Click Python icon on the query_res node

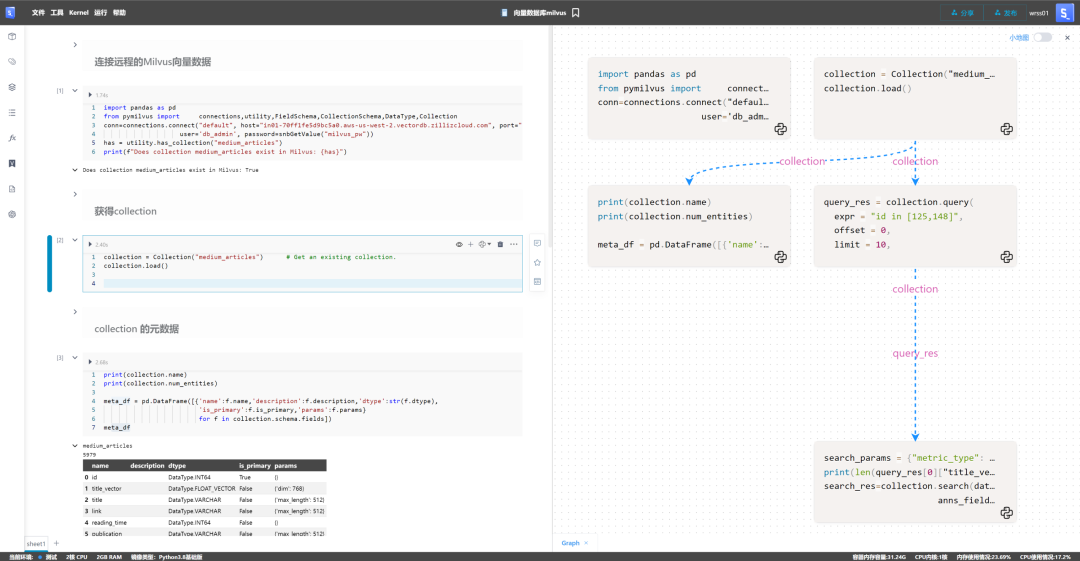coord(1006,257)
